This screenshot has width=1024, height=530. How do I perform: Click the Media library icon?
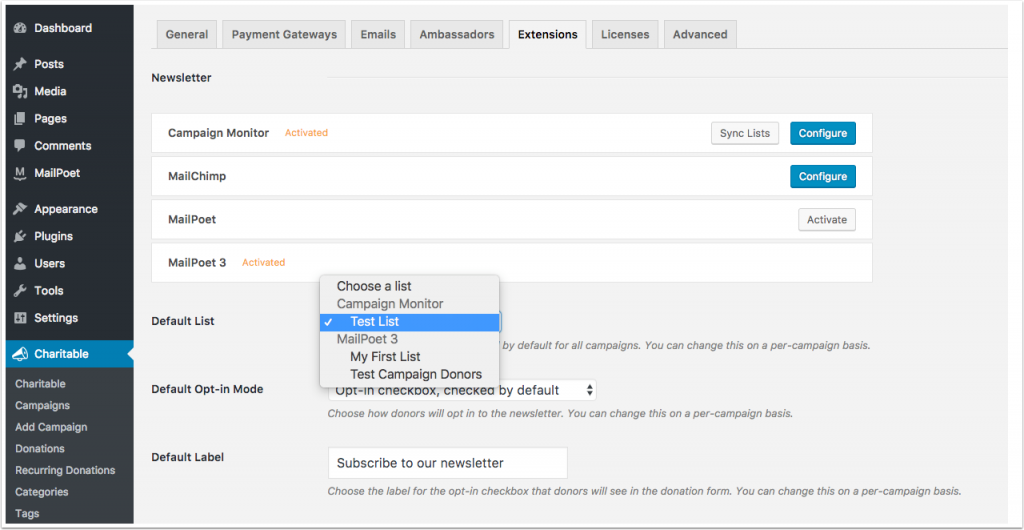20,91
